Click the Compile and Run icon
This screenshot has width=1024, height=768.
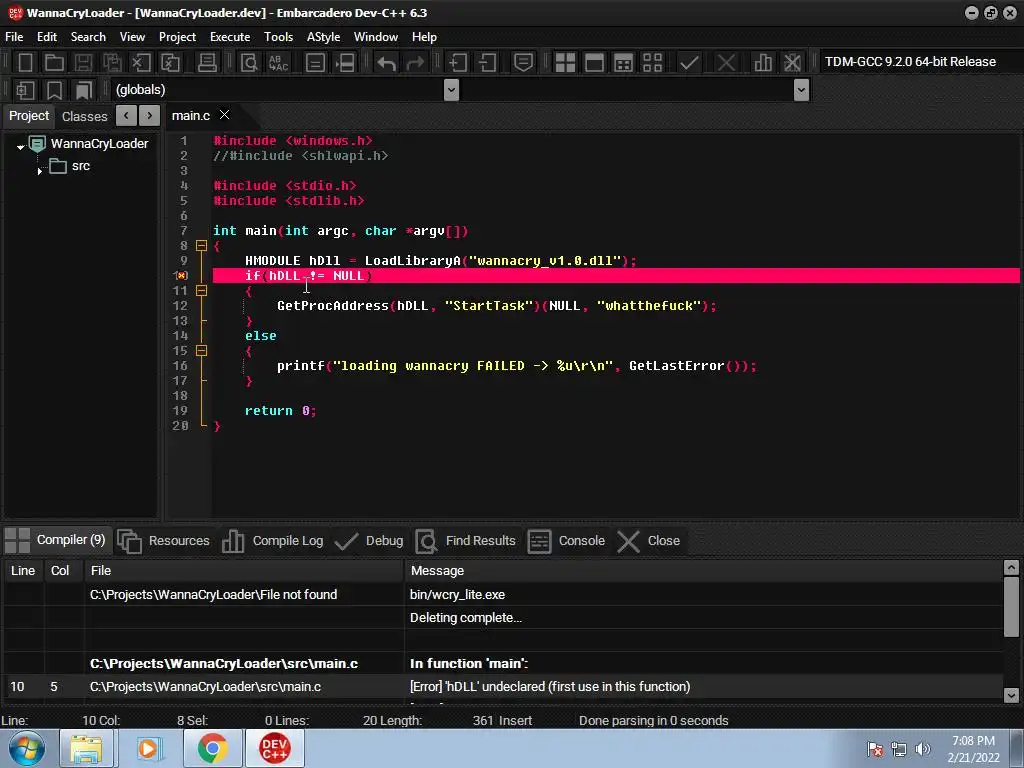pyautogui.click(x=624, y=63)
